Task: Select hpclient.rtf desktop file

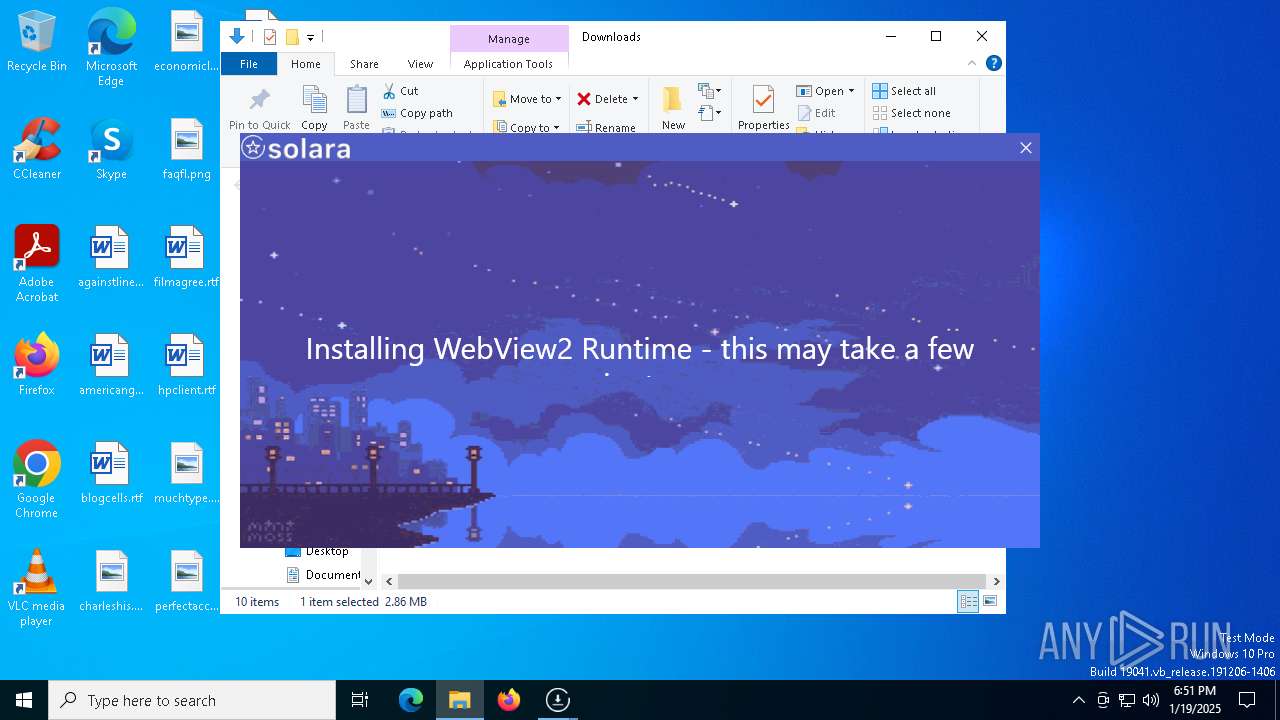Action: point(186,365)
